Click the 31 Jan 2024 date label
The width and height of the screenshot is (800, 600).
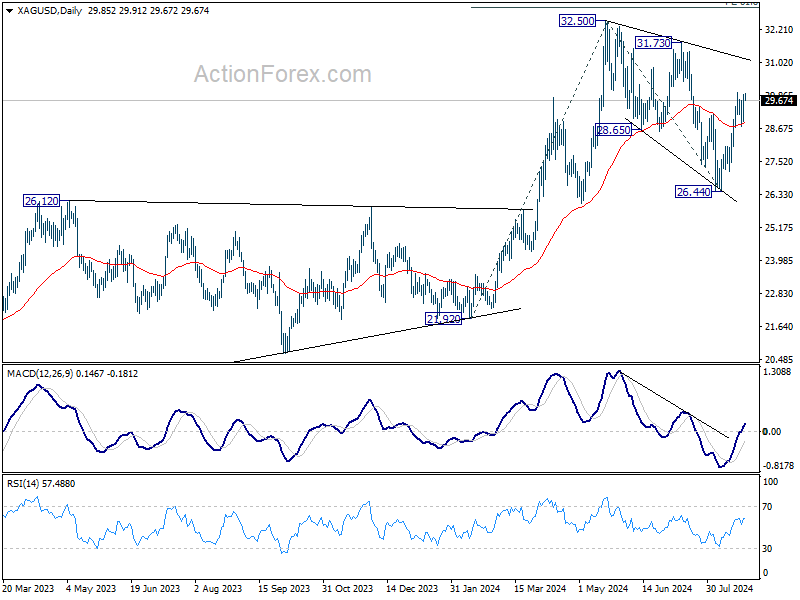(475, 588)
